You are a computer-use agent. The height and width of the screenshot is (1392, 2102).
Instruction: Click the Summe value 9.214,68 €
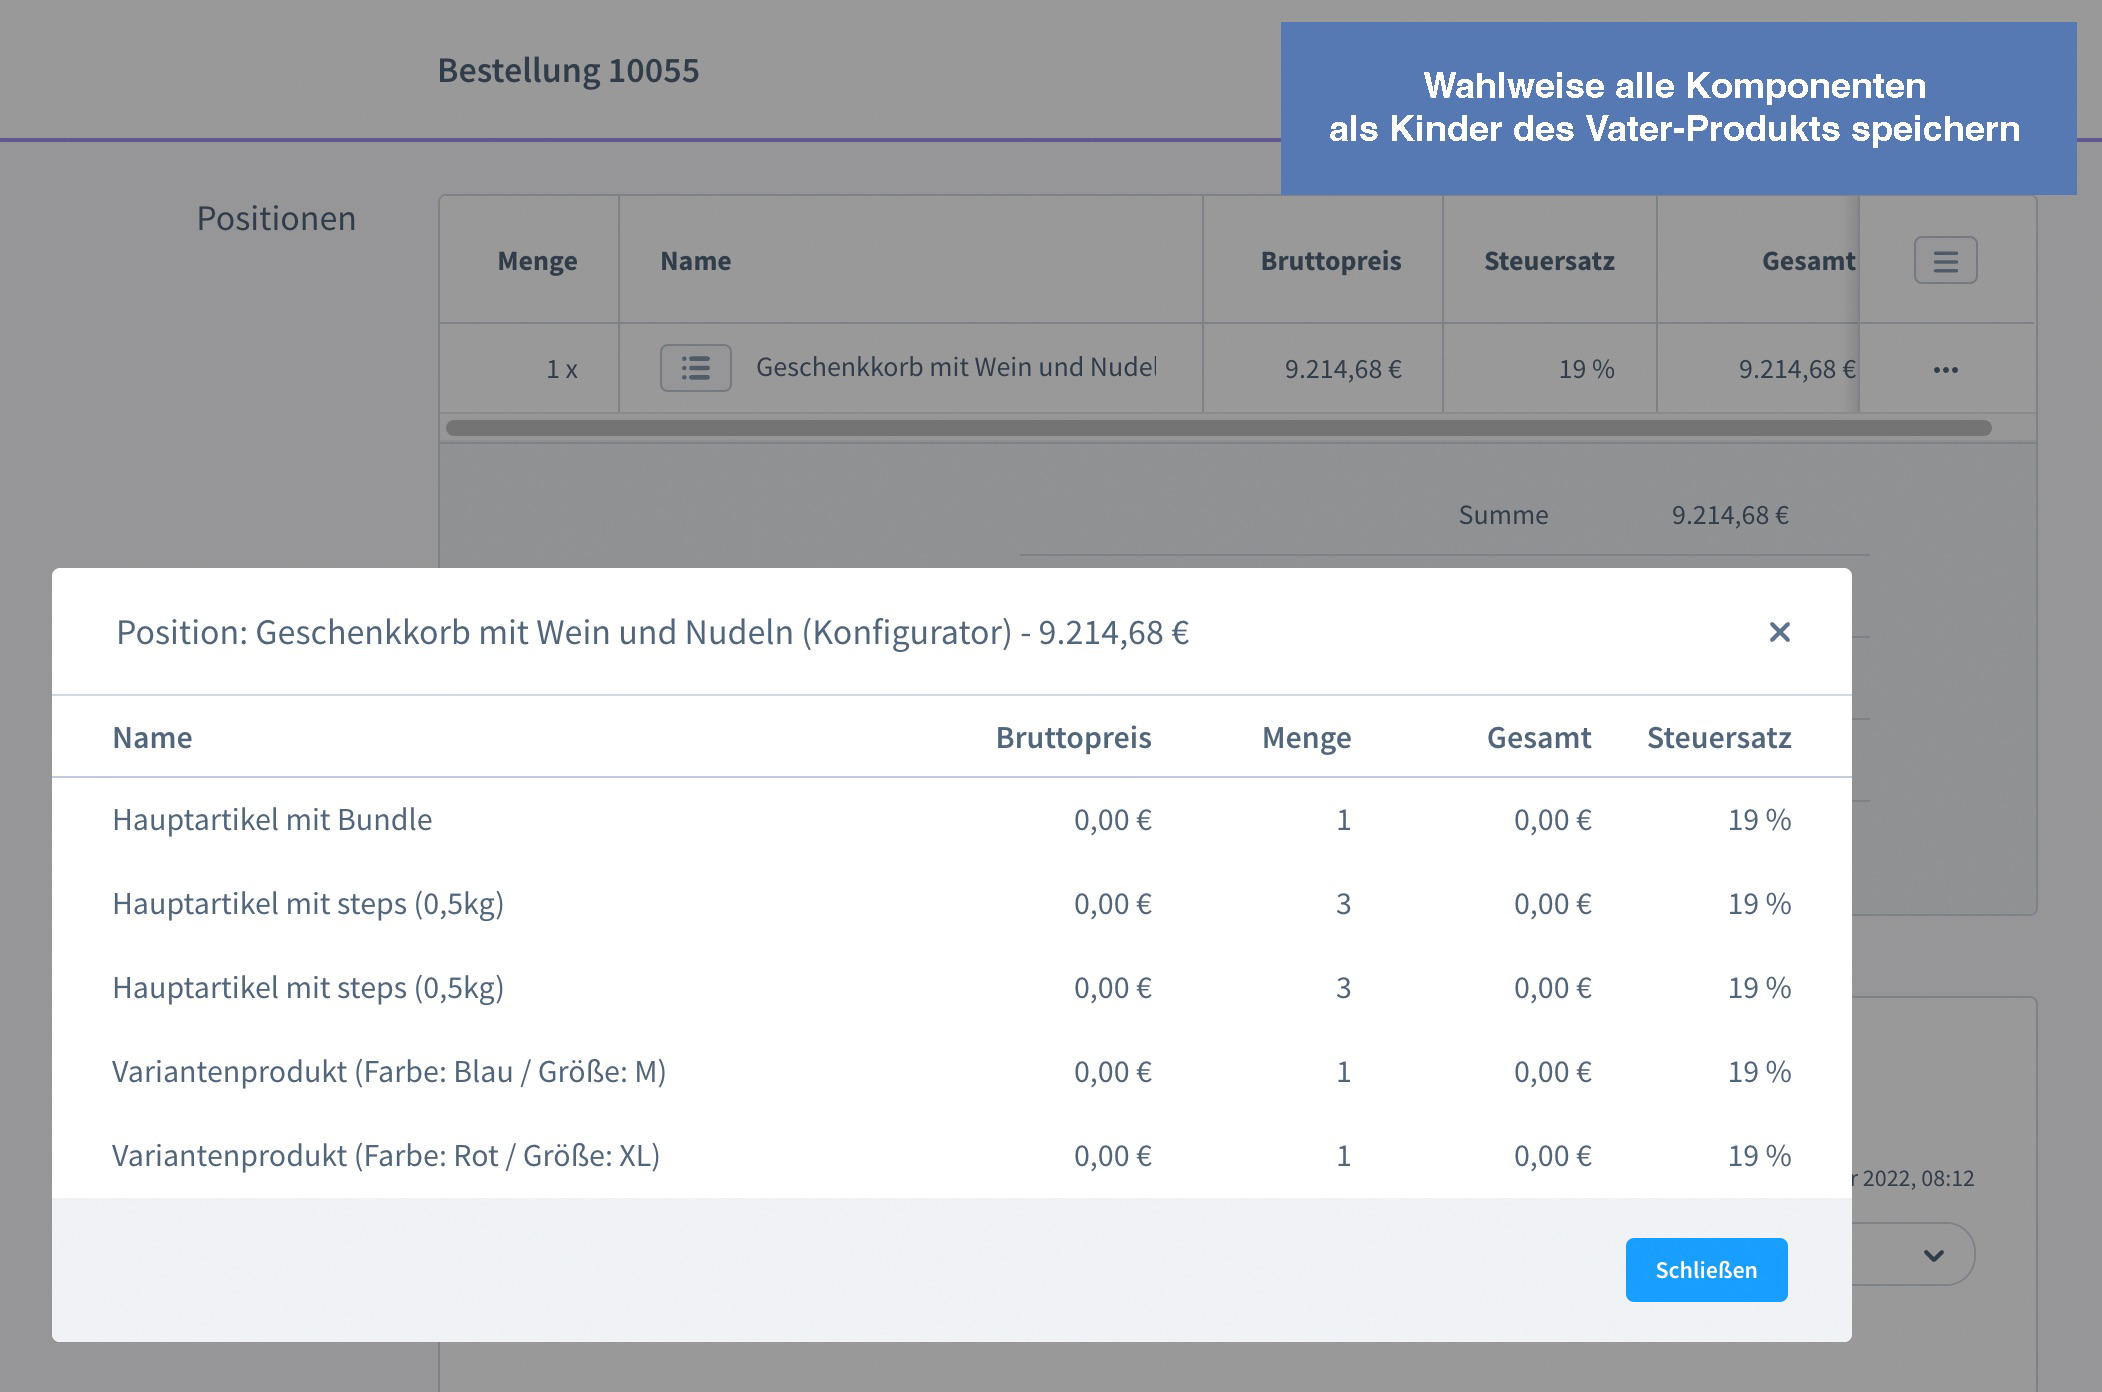(1730, 515)
